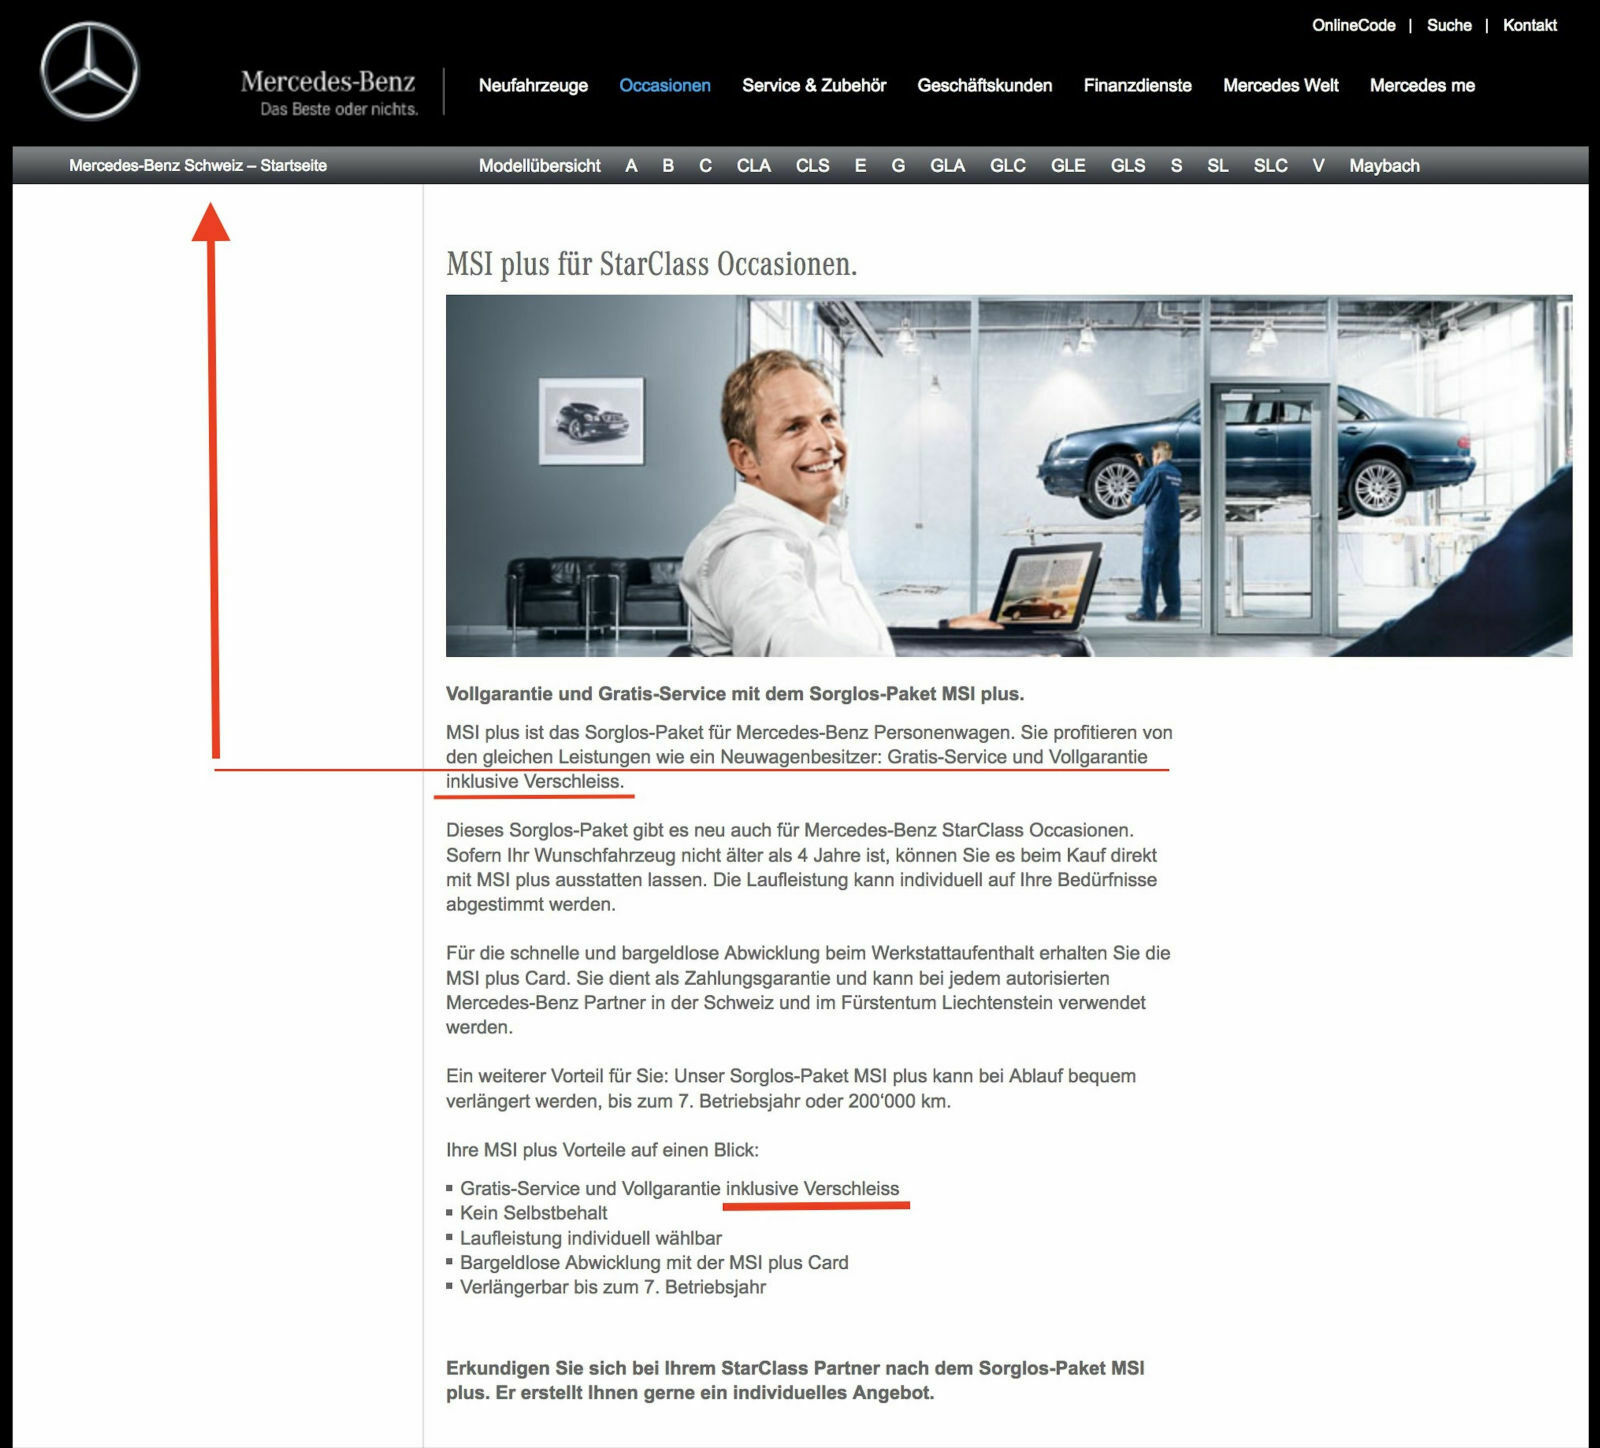
Task: Click the workshop hero banner image
Action: coord(1009,475)
